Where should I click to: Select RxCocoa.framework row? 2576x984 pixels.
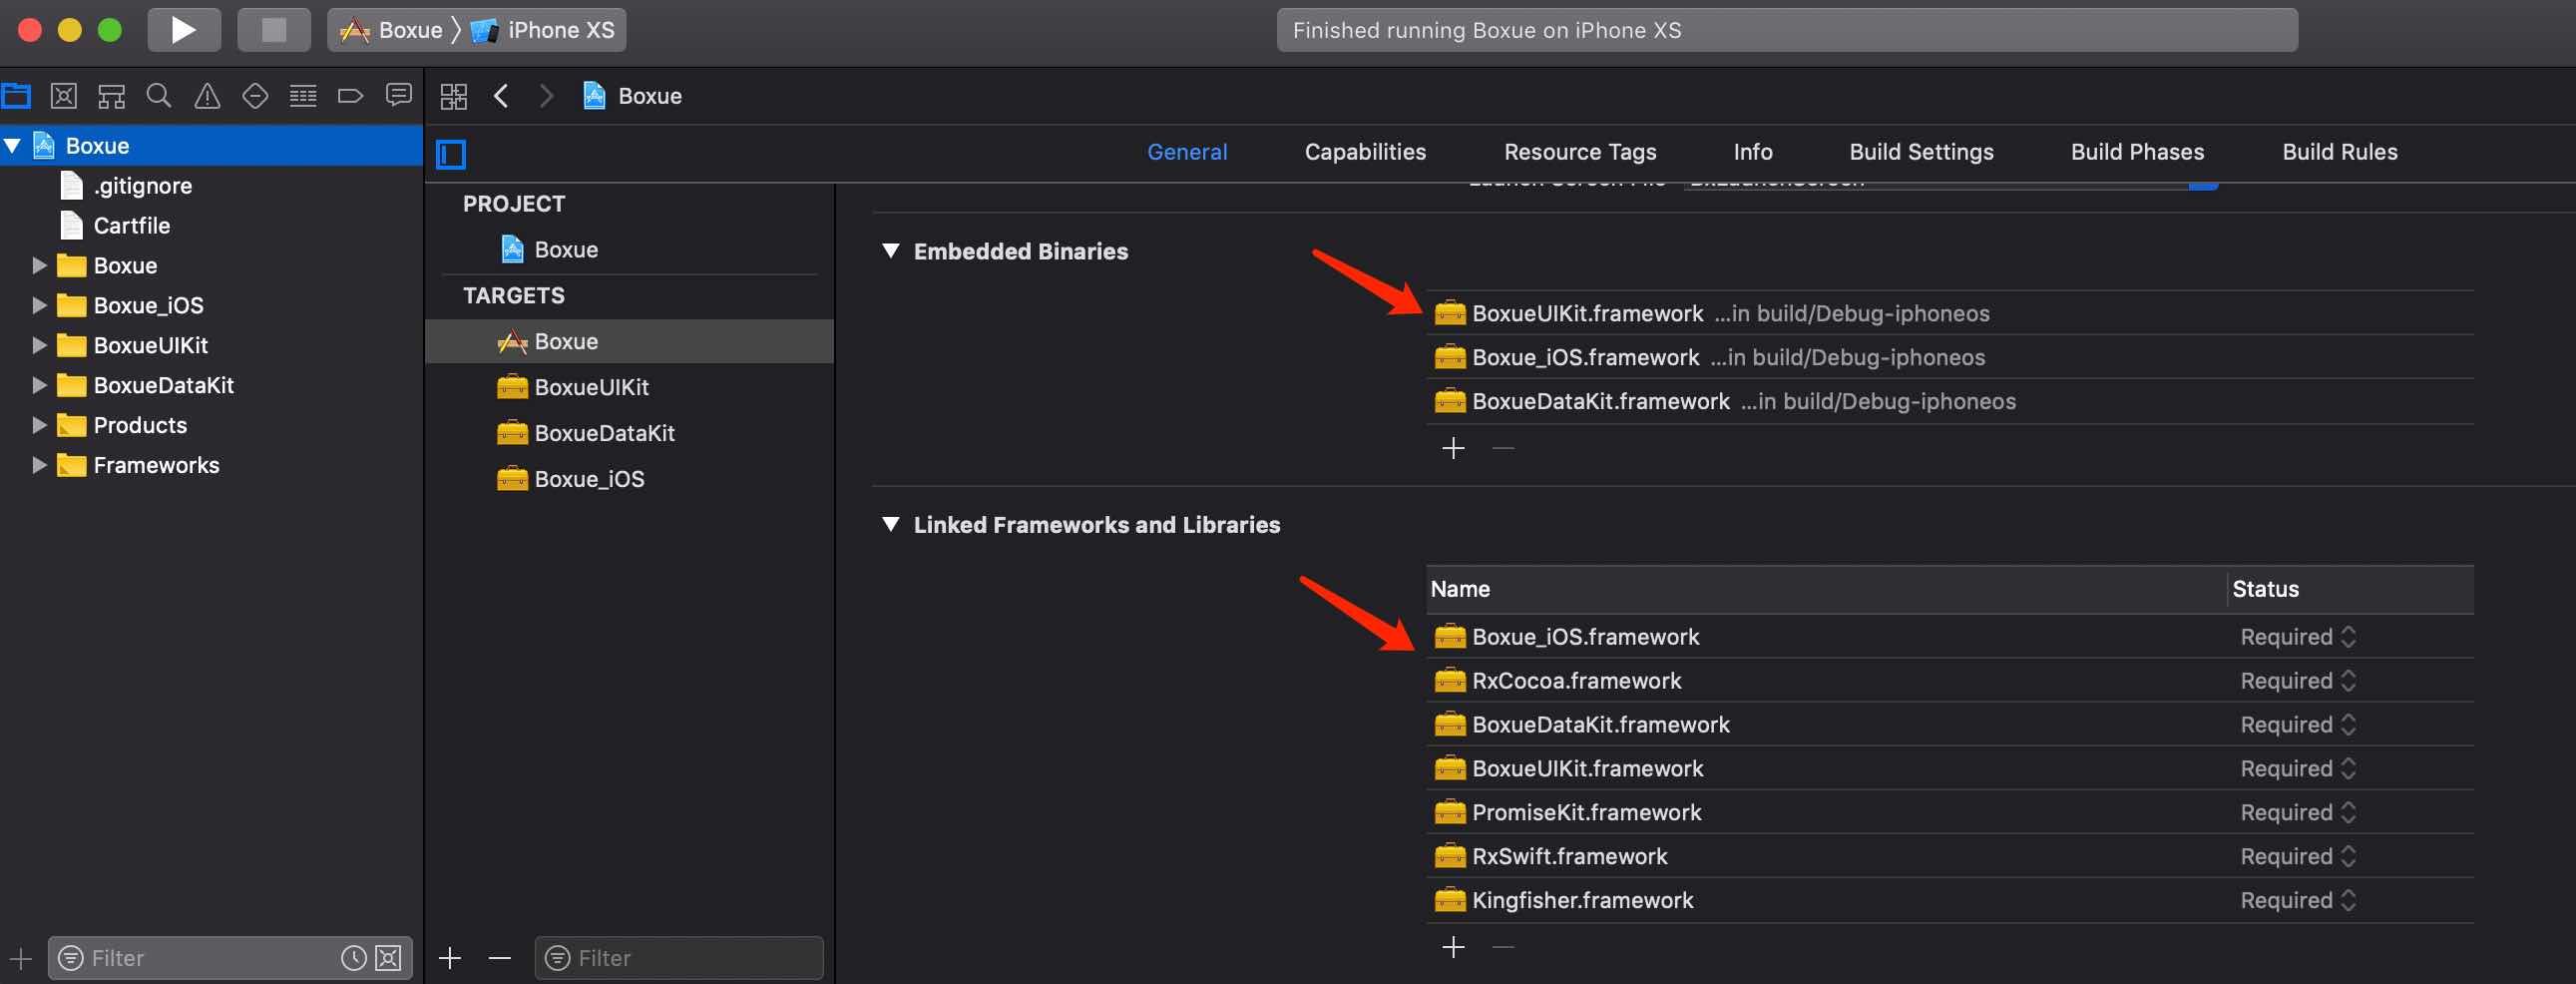[x=1950, y=681]
